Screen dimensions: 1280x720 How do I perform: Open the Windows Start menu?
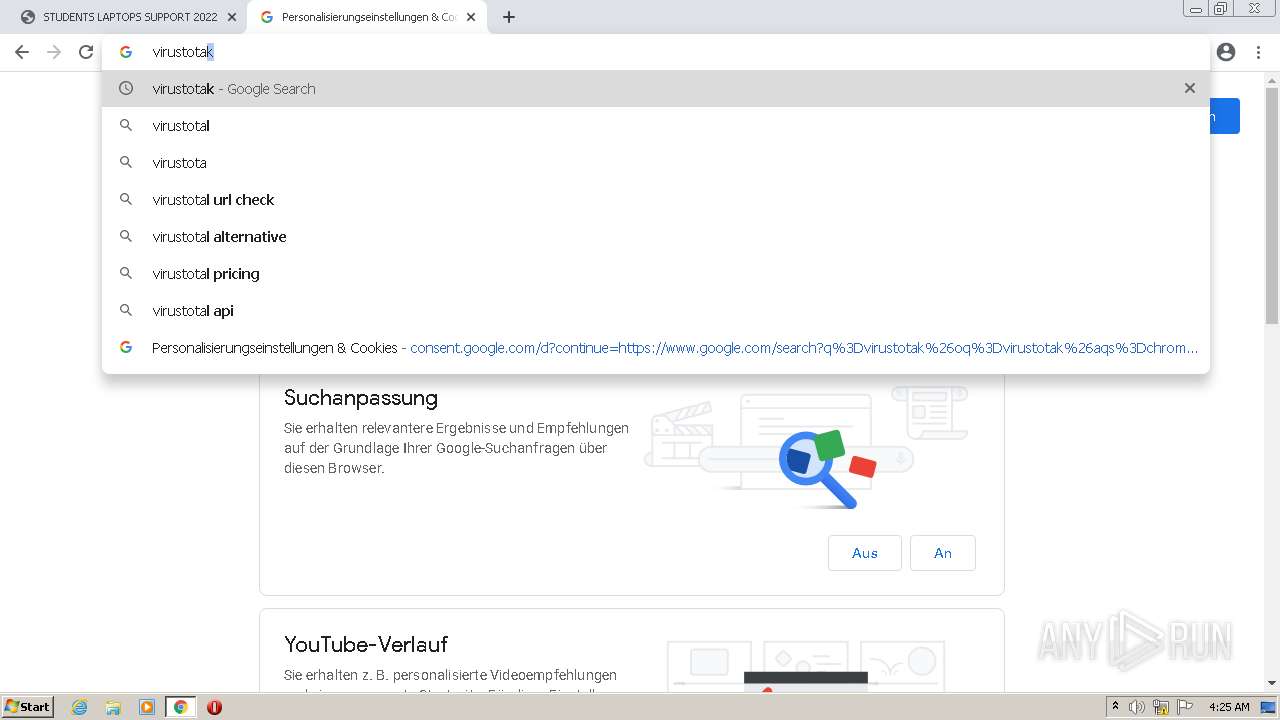pyautogui.click(x=27, y=706)
